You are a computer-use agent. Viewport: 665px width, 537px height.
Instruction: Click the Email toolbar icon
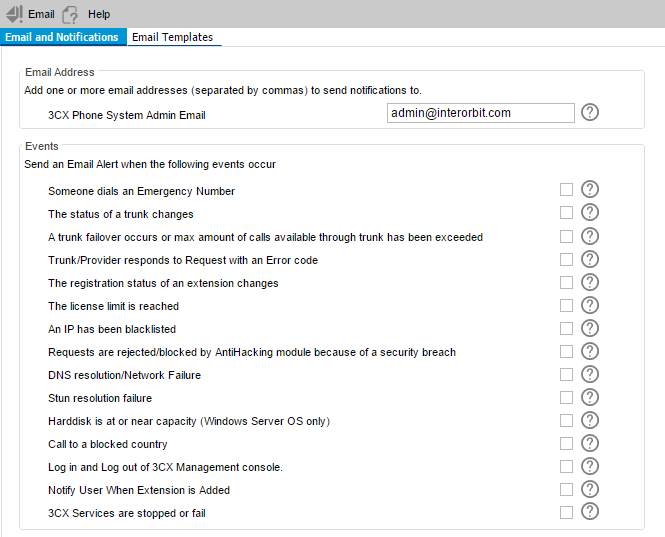click(14, 14)
